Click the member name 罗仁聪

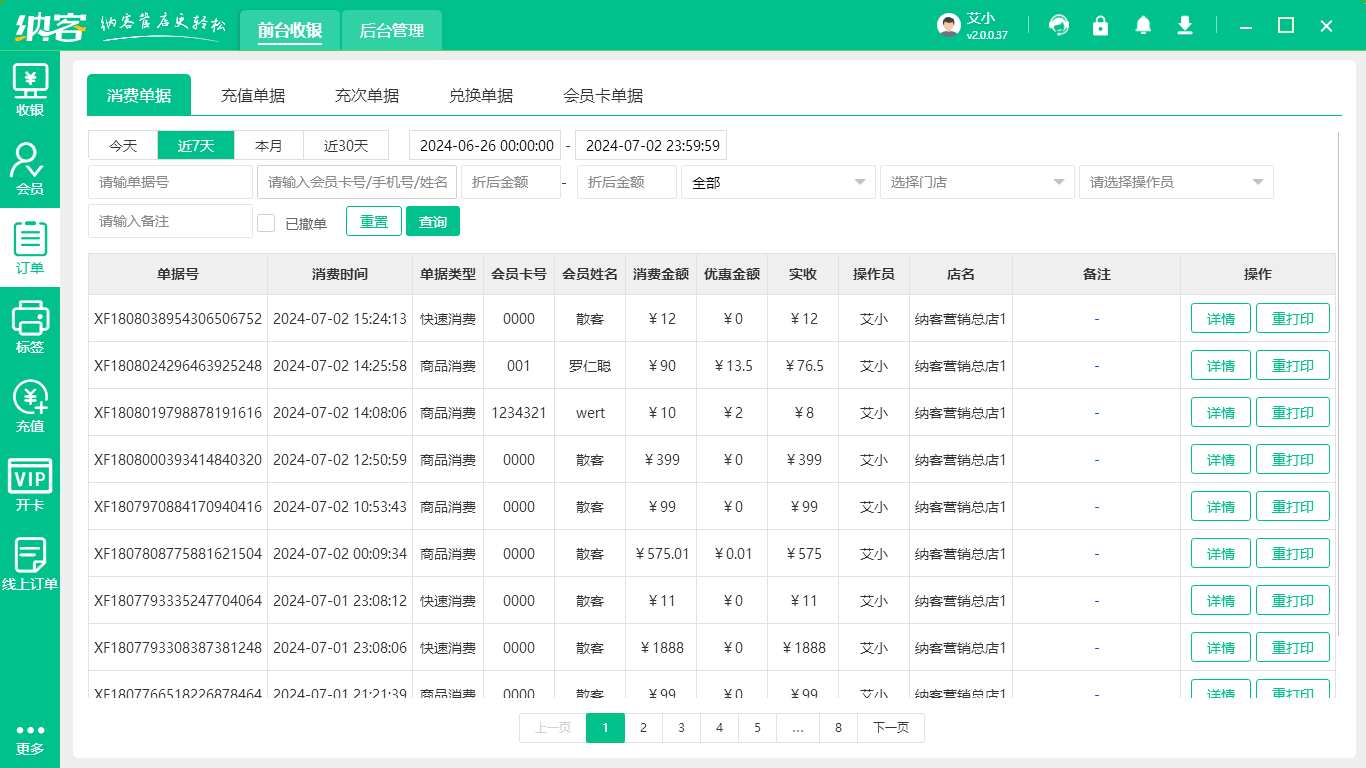pyautogui.click(x=590, y=366)
